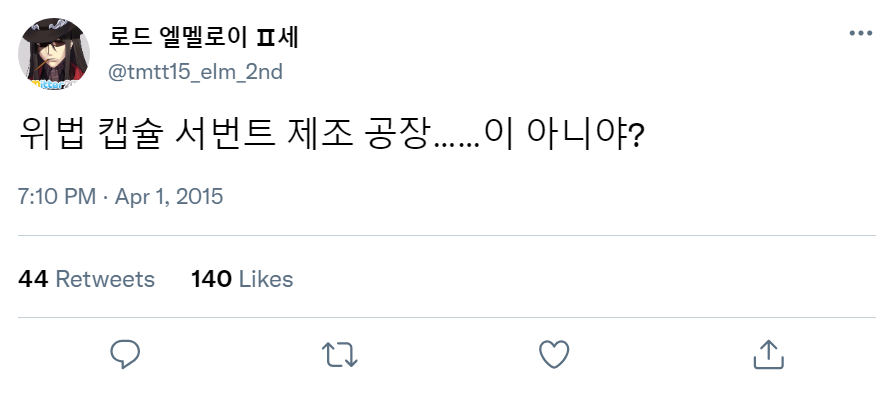Click the Apr 1, 2015 date
894x409 pixels.
pos(169,196)
